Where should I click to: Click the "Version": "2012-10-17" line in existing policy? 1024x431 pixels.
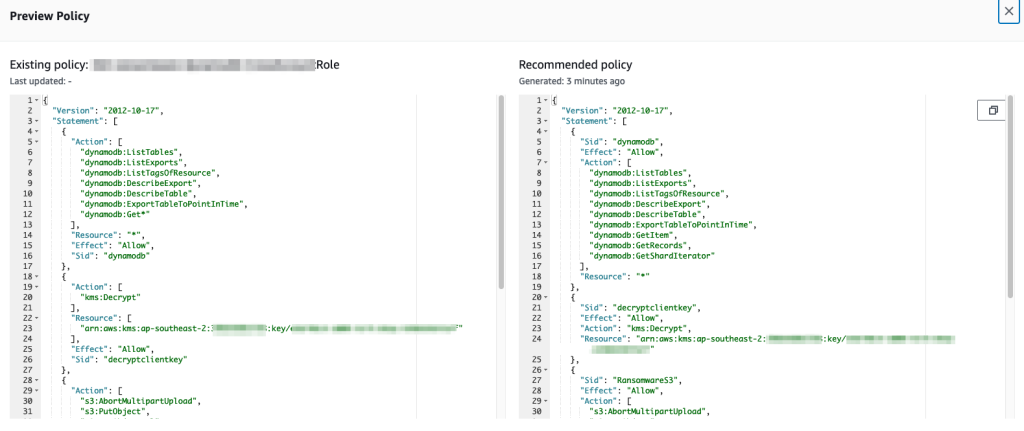coord(108,111)
